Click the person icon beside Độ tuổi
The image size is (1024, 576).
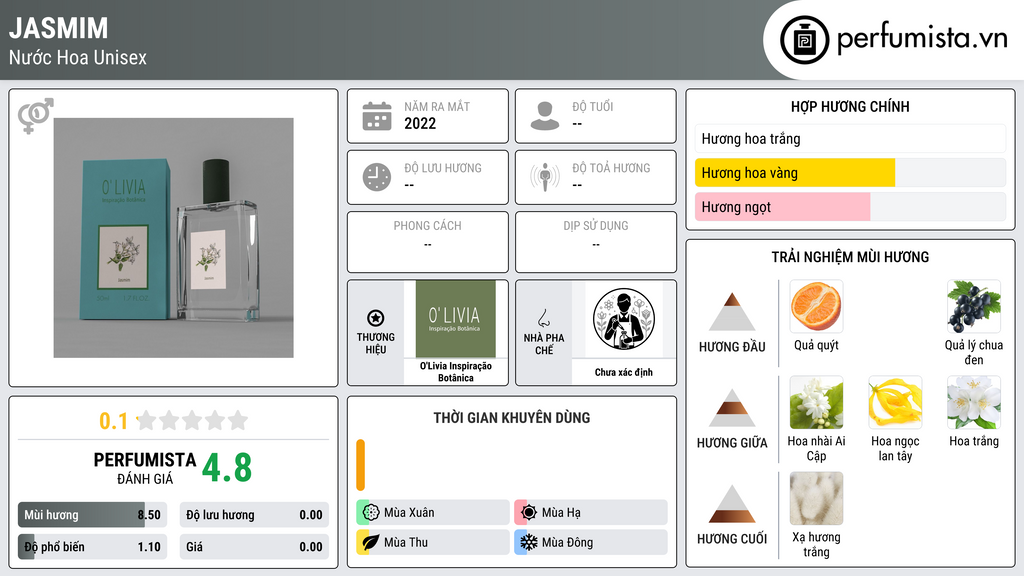[x=545, y=116]
